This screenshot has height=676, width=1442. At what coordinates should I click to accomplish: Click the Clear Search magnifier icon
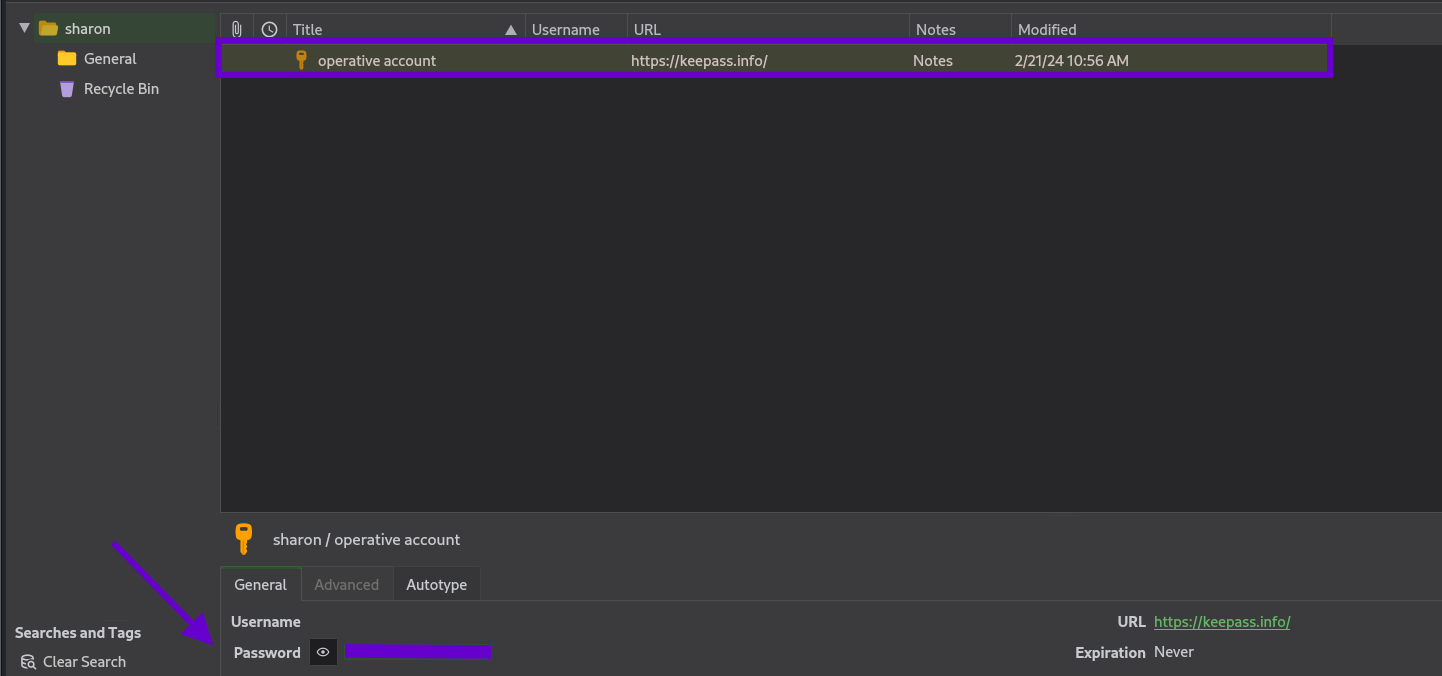click(x=28, y=662)
